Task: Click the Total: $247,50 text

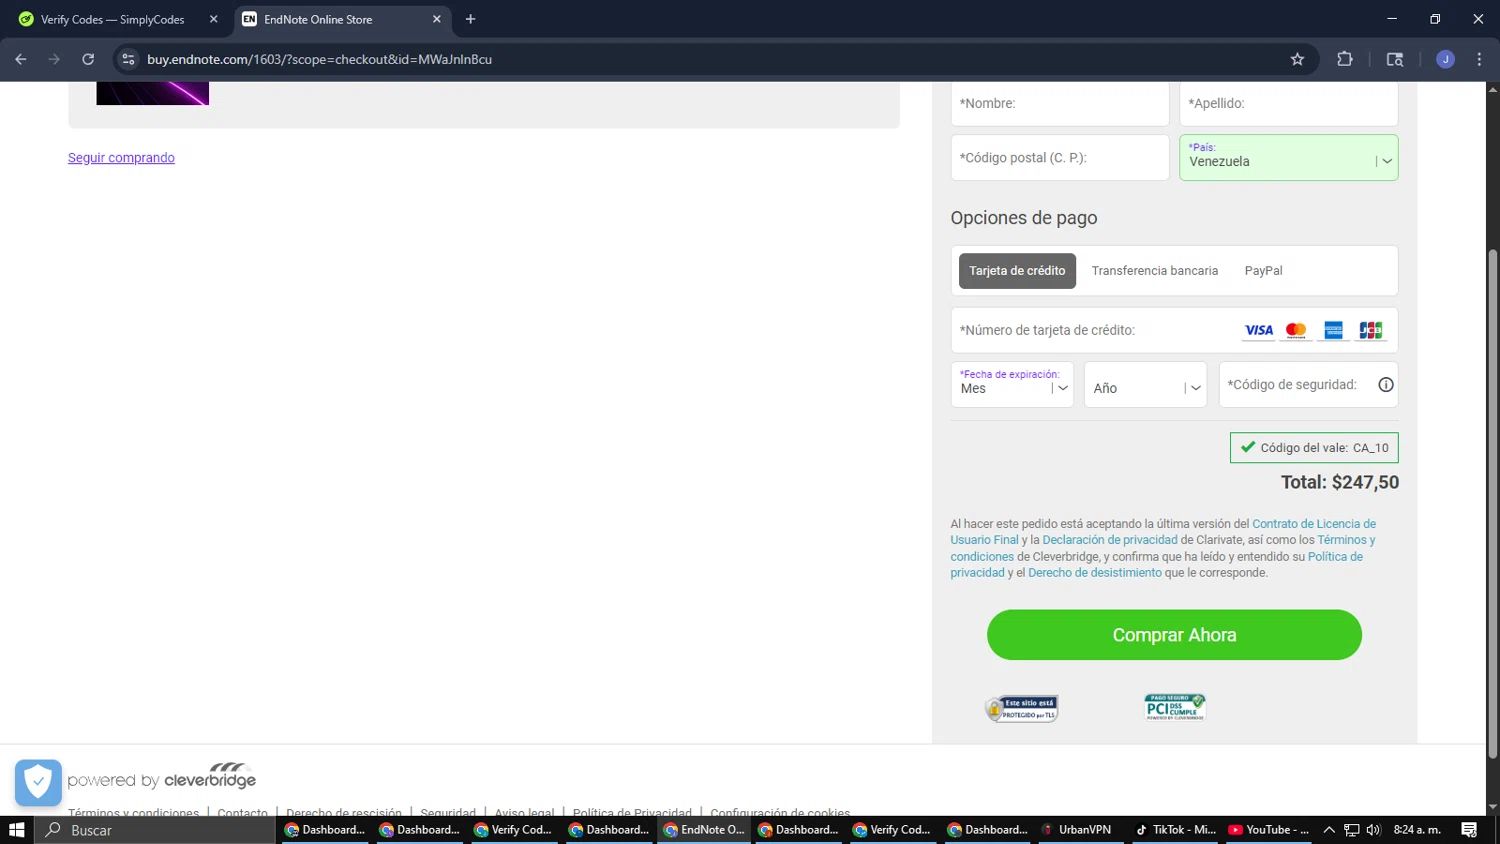Action: click(x=1340, y=482)
